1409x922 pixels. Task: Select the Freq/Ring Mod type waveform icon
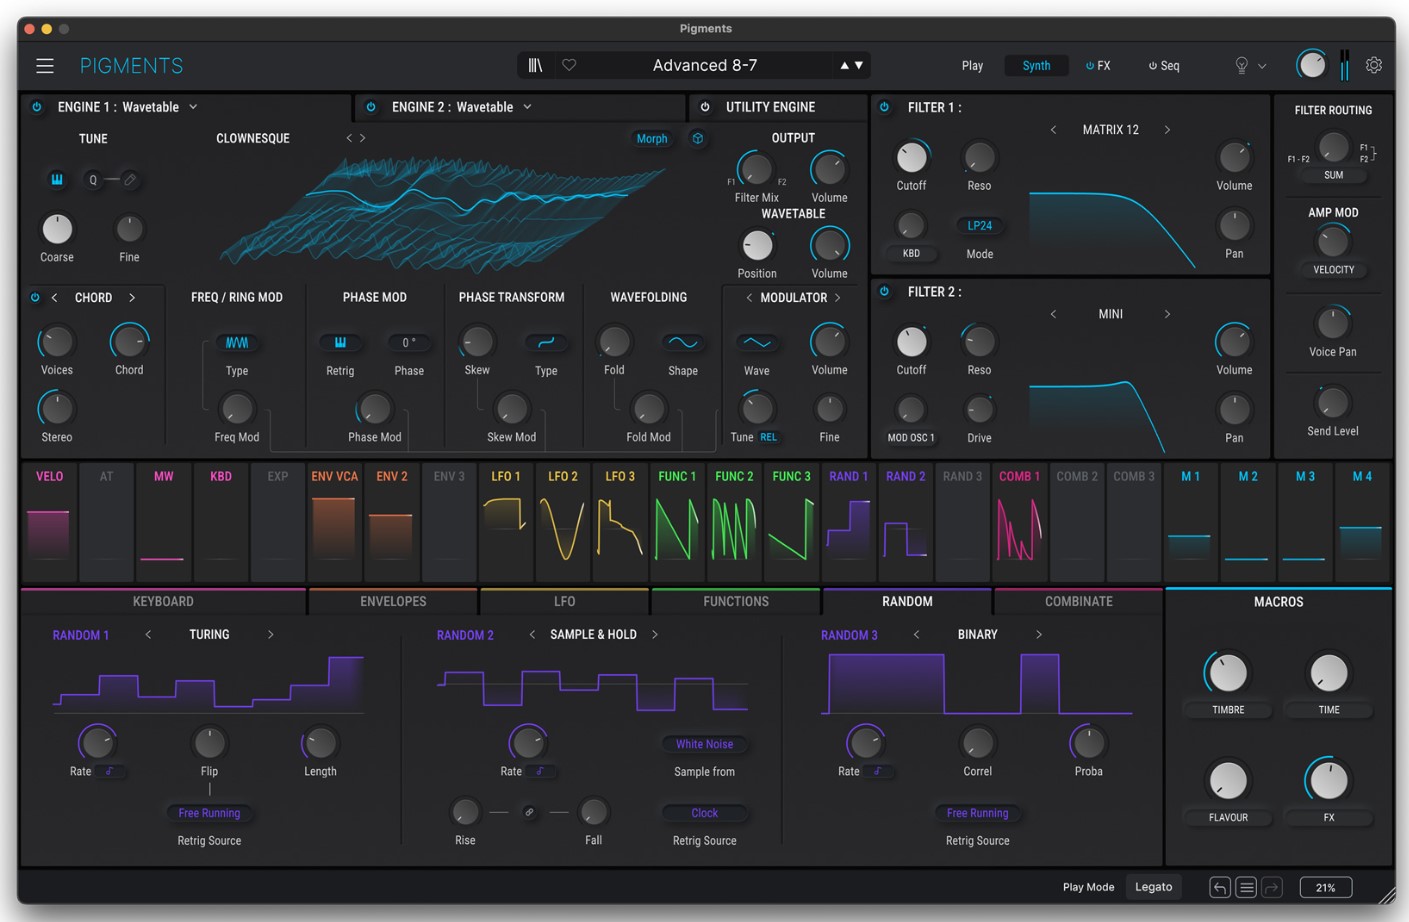pyautogui.click(x=237, y=343)
